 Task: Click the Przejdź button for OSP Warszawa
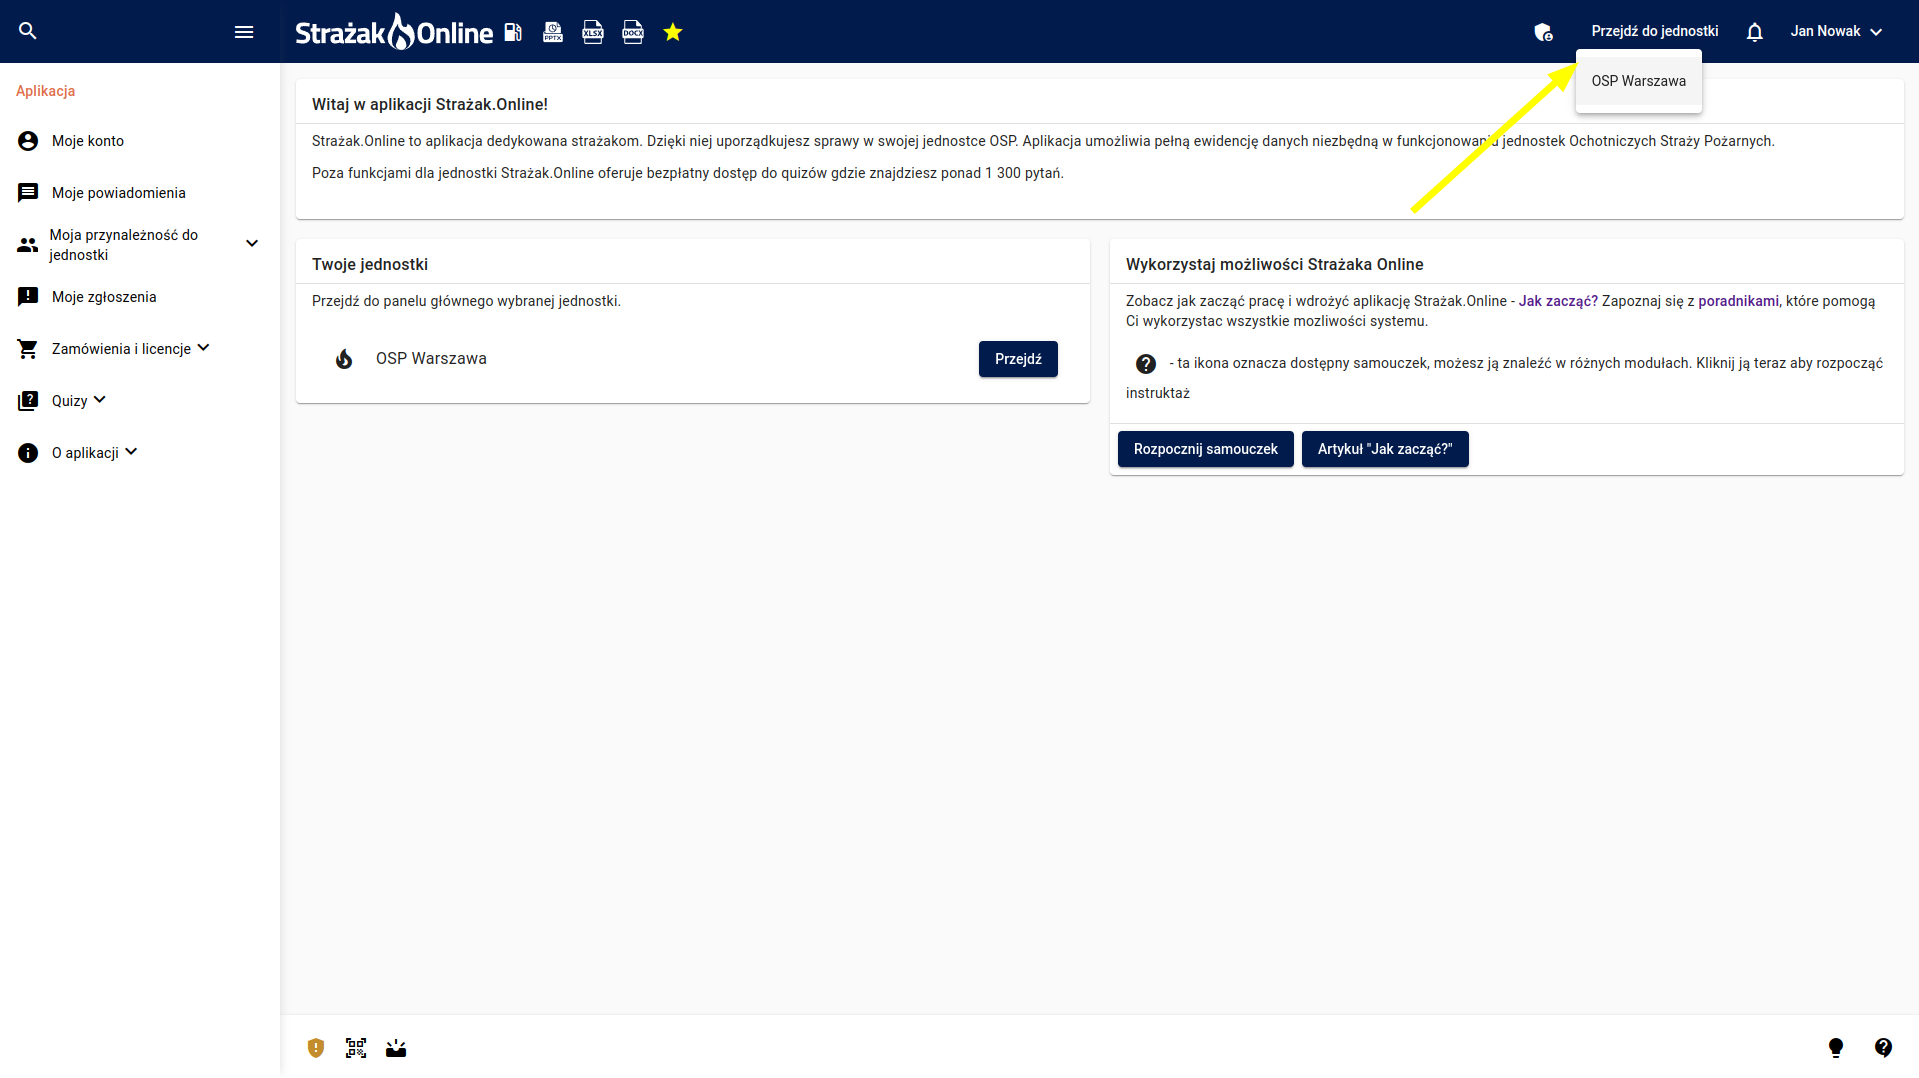1018,359
